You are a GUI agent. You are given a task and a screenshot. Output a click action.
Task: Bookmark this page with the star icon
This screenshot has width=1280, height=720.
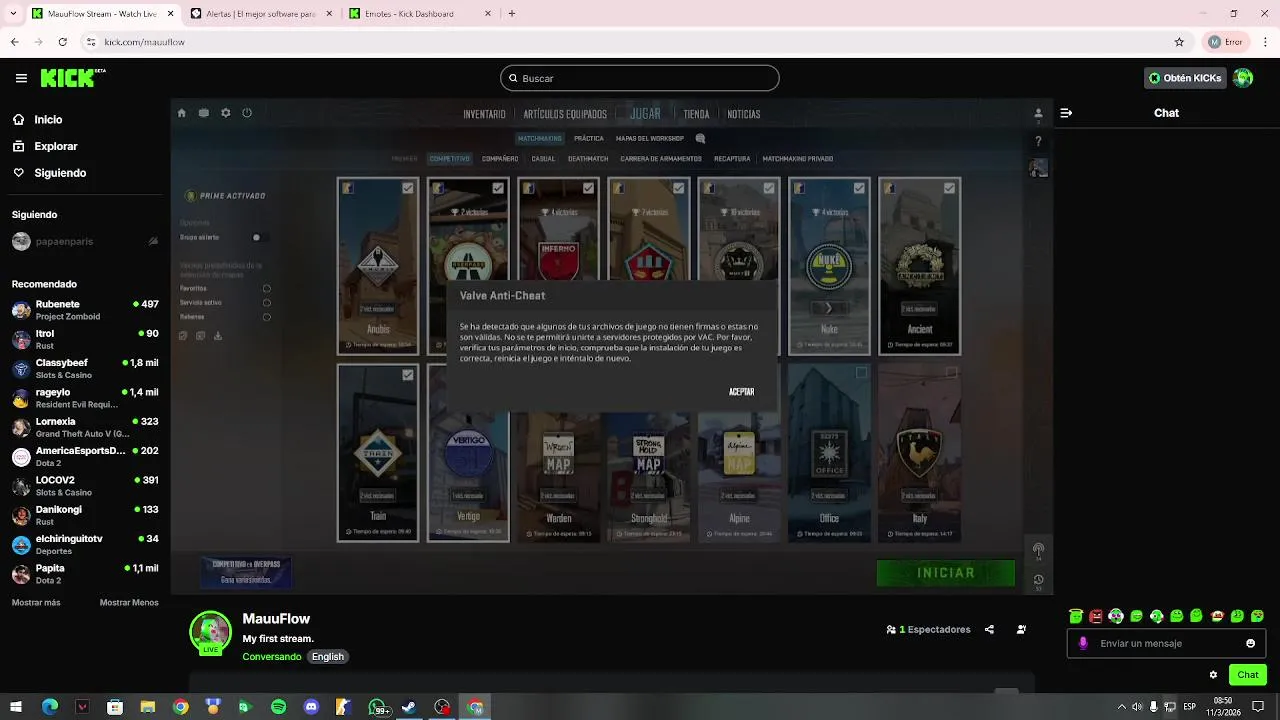1179,42
